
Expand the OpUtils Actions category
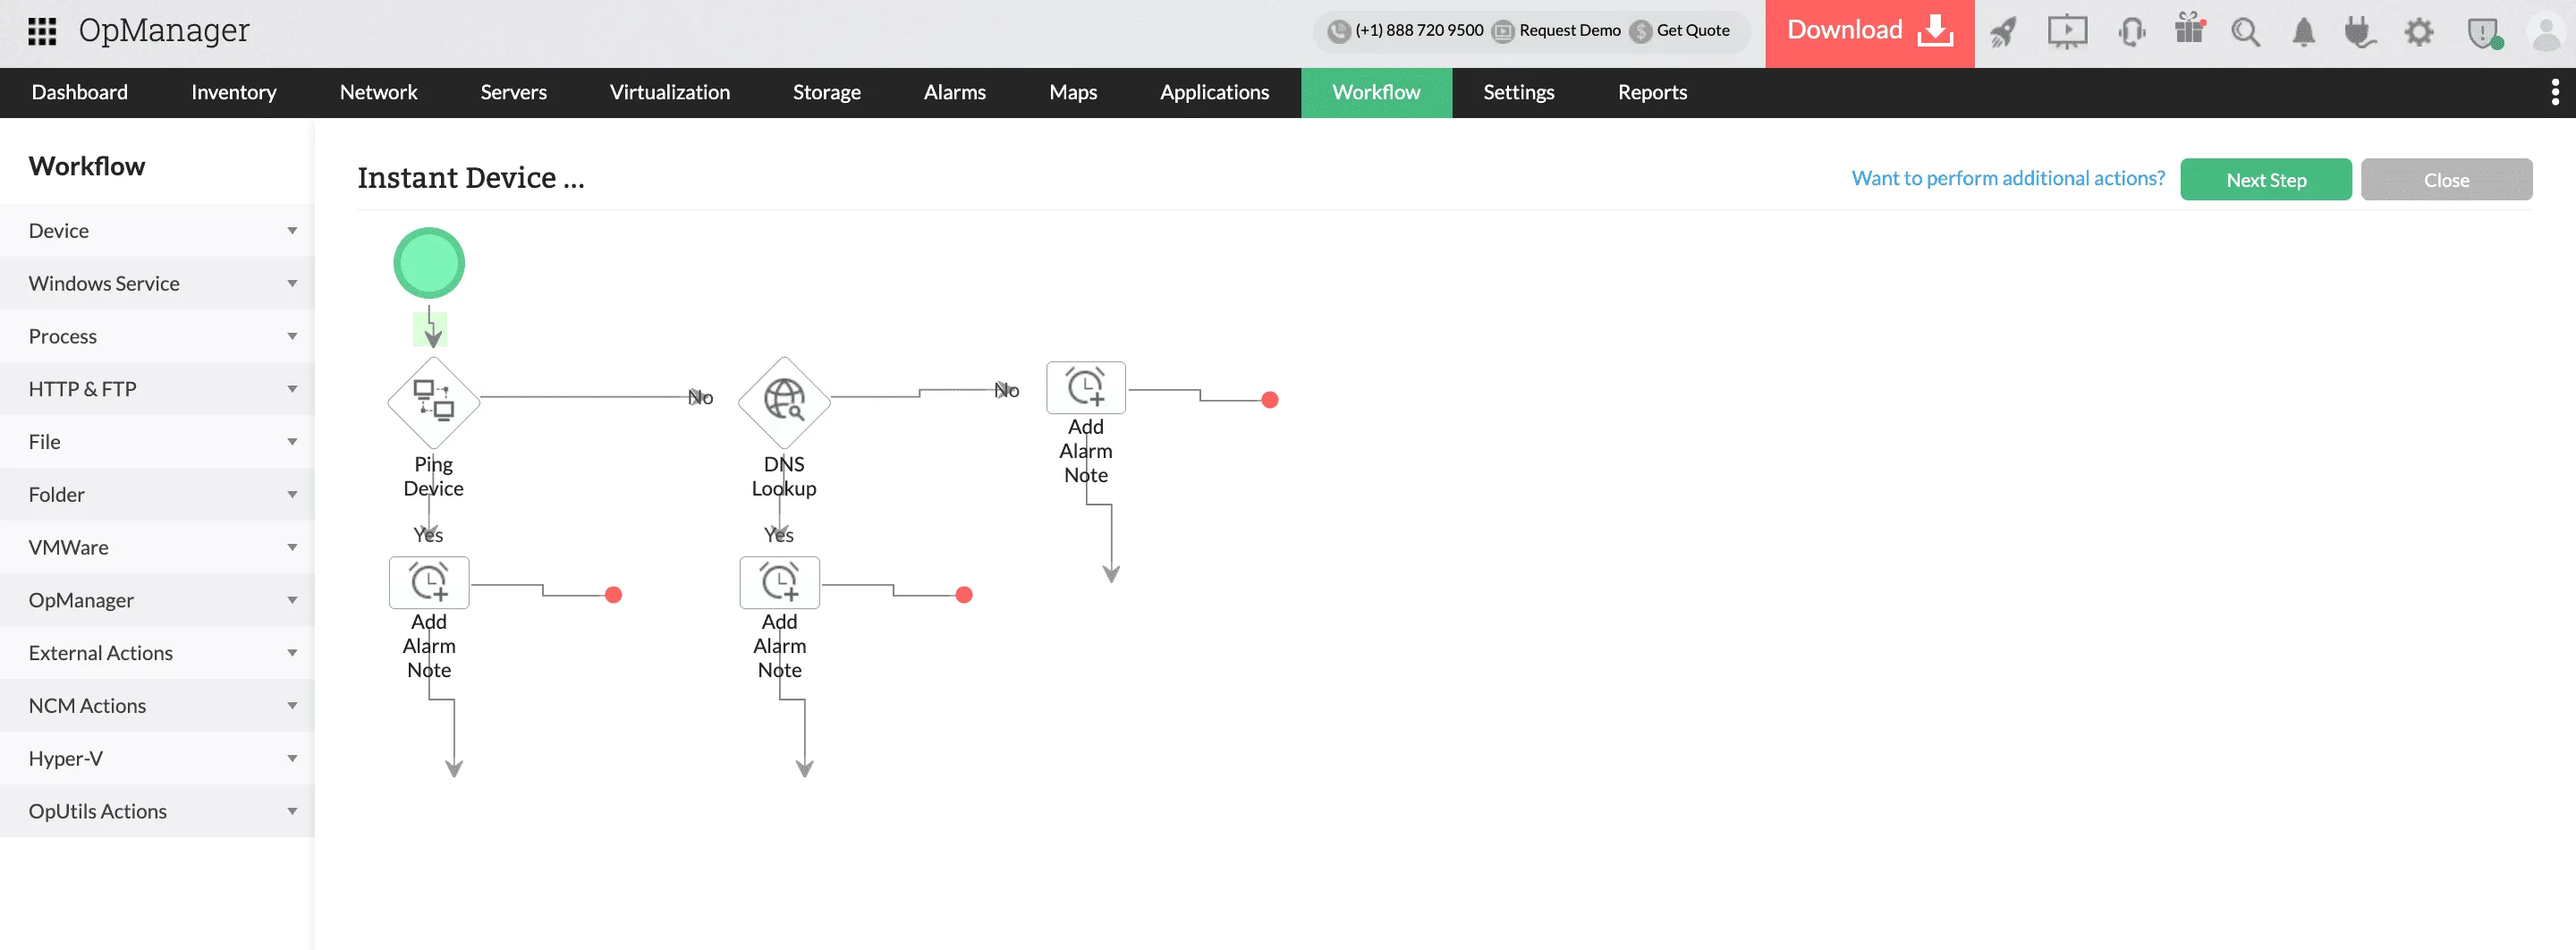(x=157, y=811)
